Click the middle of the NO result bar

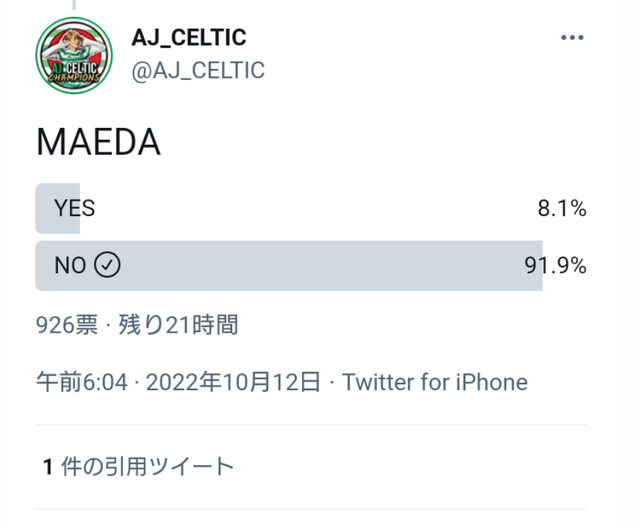(x=289, y=265)
